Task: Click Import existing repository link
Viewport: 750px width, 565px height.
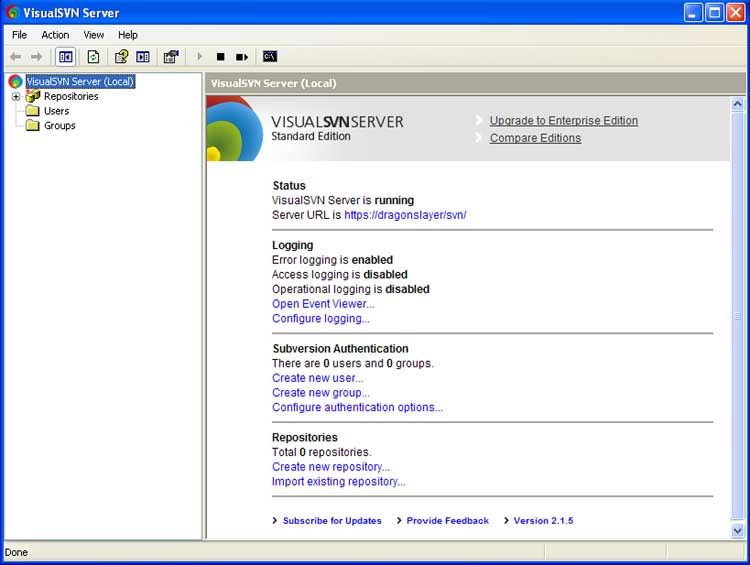Action: (339, 482)
